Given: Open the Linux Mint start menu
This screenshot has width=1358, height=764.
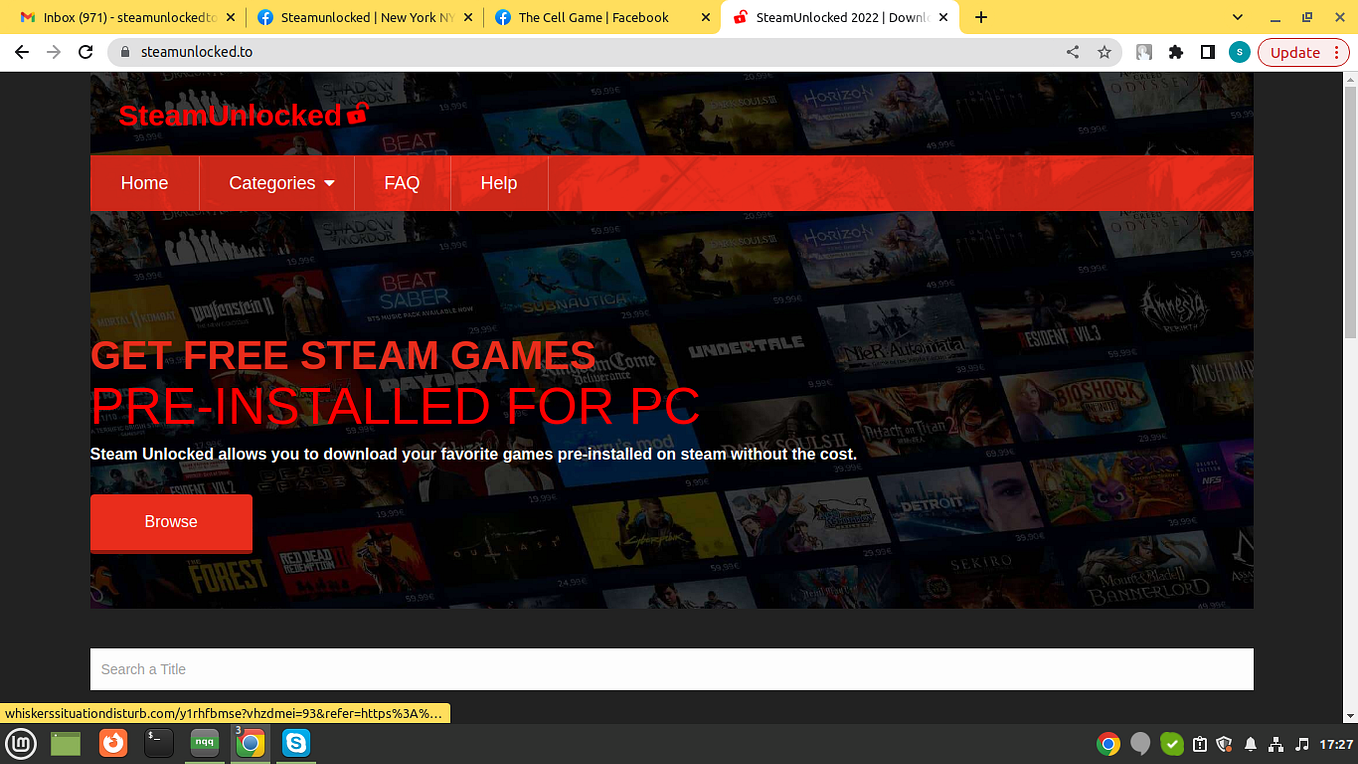Looking at the screenshot, I should (x=21, y=743).
